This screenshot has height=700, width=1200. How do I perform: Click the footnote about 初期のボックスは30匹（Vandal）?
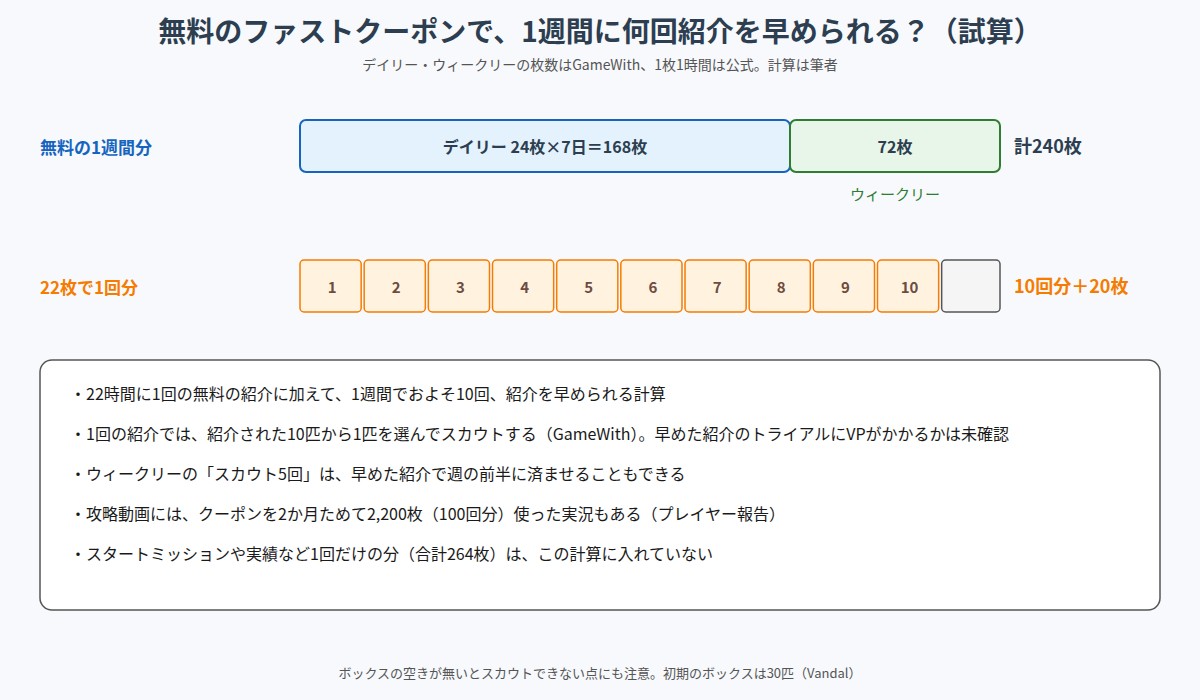point(600,673)
